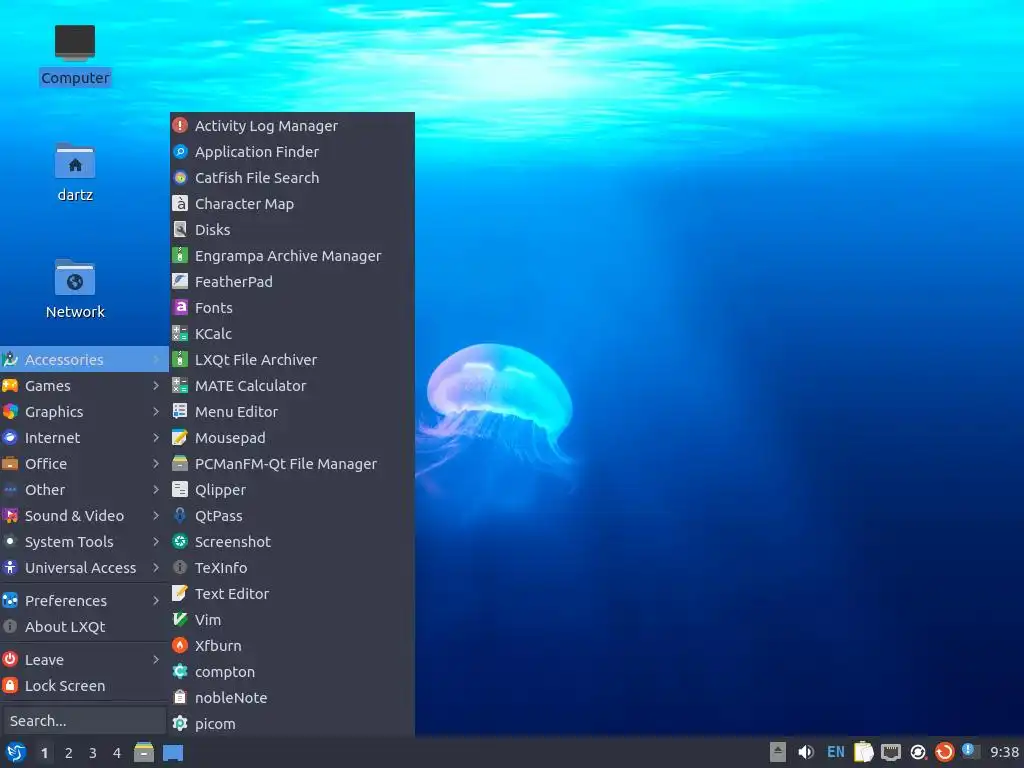Image resolution: width=1024 pixels, height=768 pixels.
Task: Click the PCManFM-Qt File Manager icon
Action: (x=180, y=464)
